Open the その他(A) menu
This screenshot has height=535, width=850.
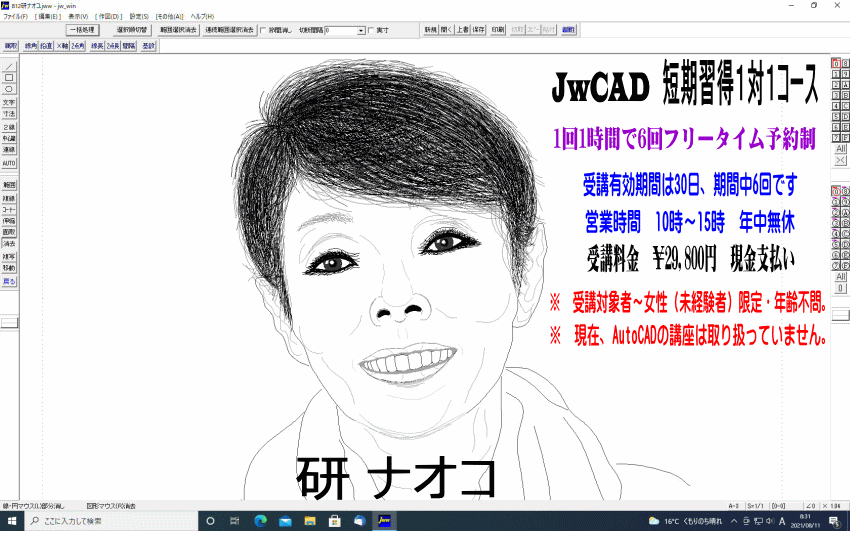coord(170,16)
